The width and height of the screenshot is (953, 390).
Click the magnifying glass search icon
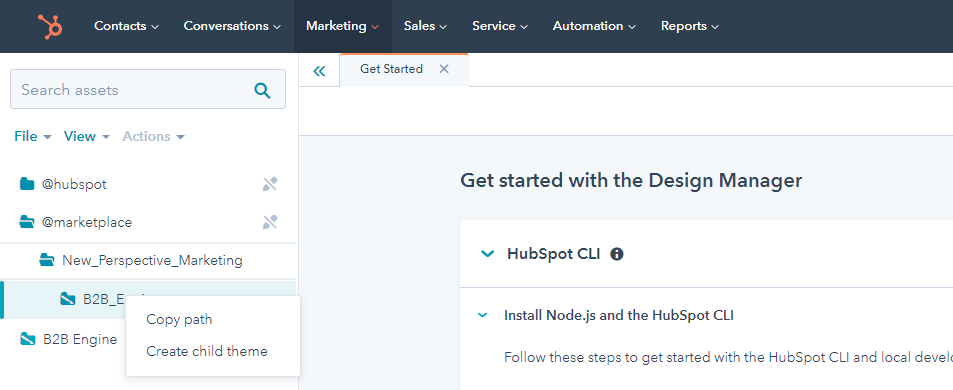[x=262, y=91]
